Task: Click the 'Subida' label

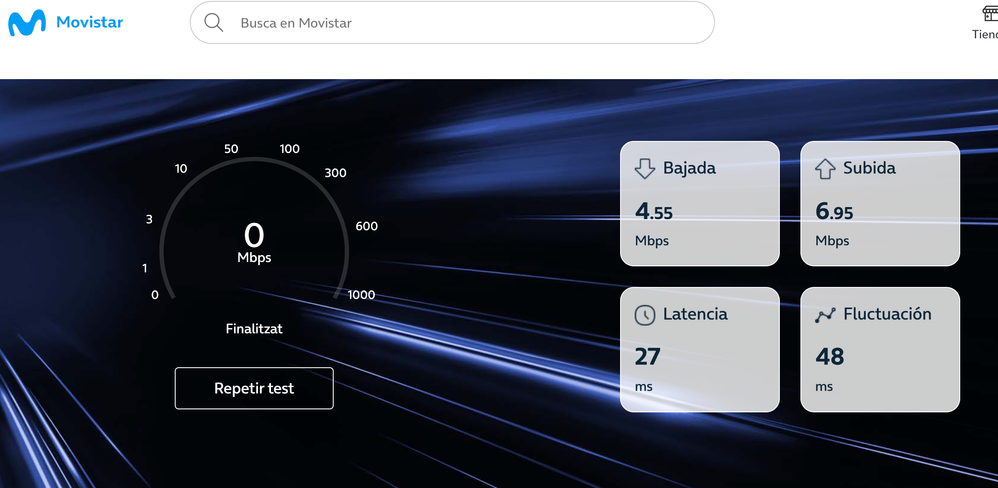Action: point(869,168)
